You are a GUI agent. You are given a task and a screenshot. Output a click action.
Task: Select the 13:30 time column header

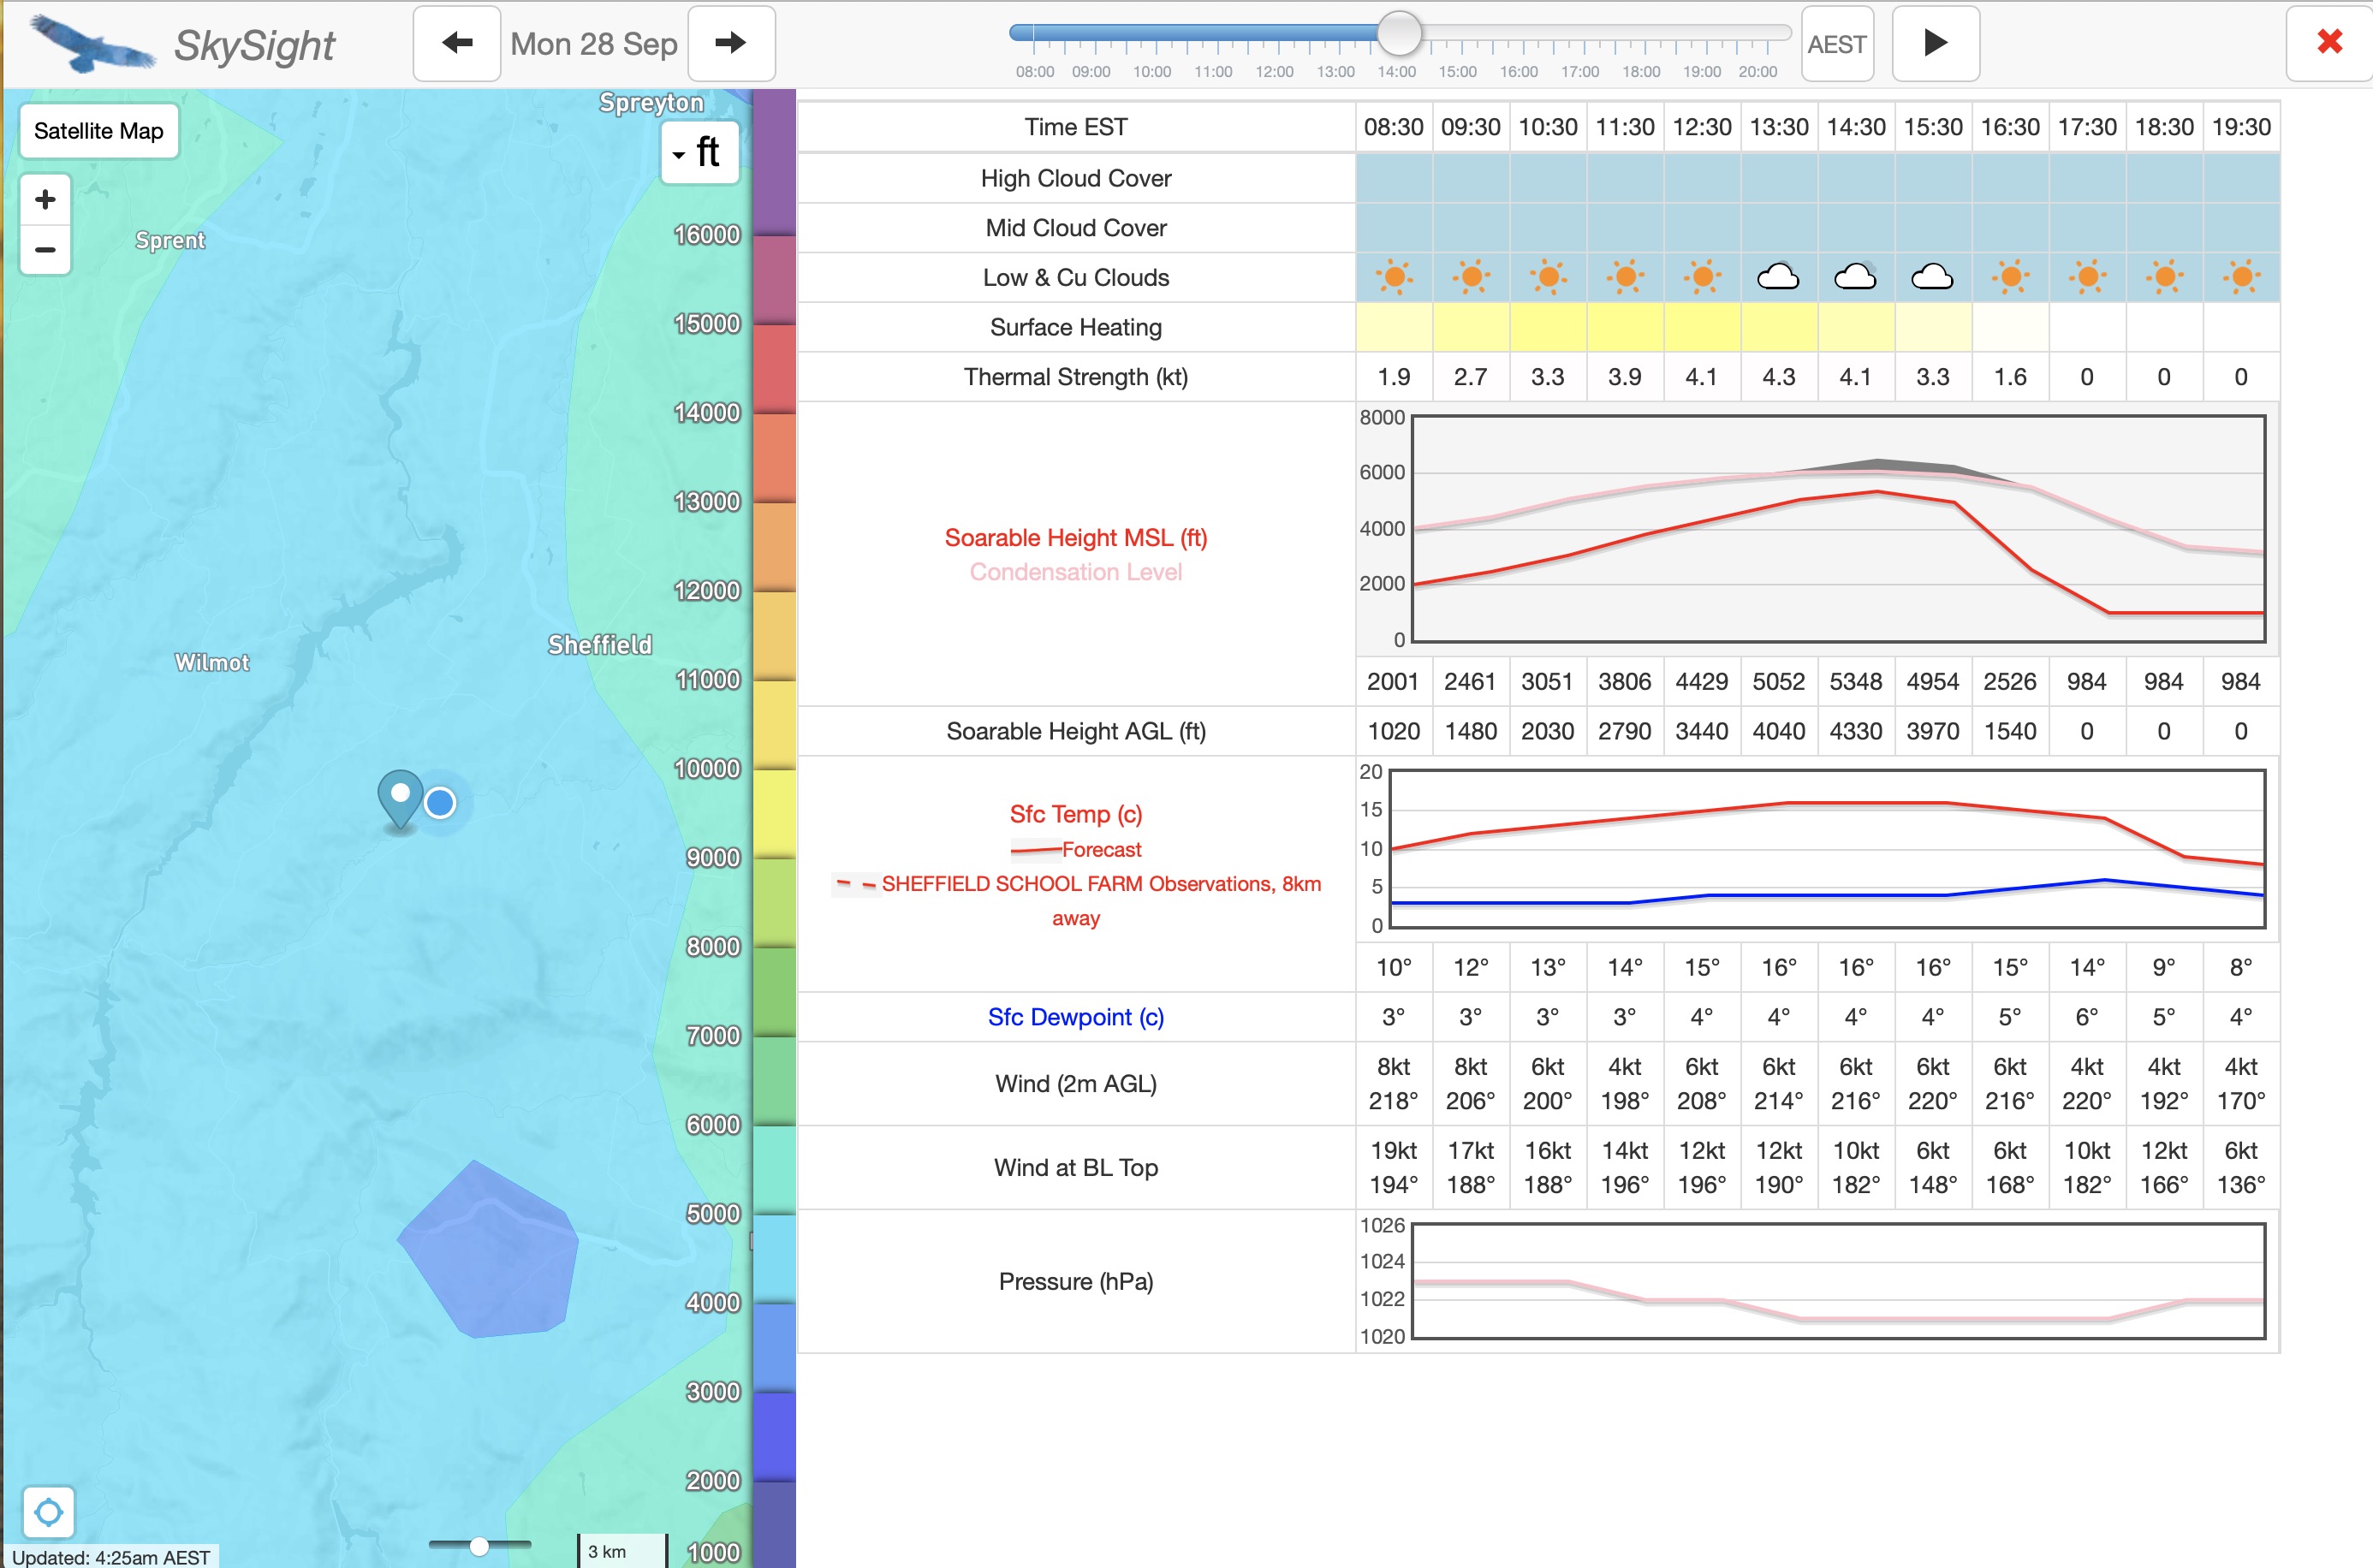coord(1778,127)
